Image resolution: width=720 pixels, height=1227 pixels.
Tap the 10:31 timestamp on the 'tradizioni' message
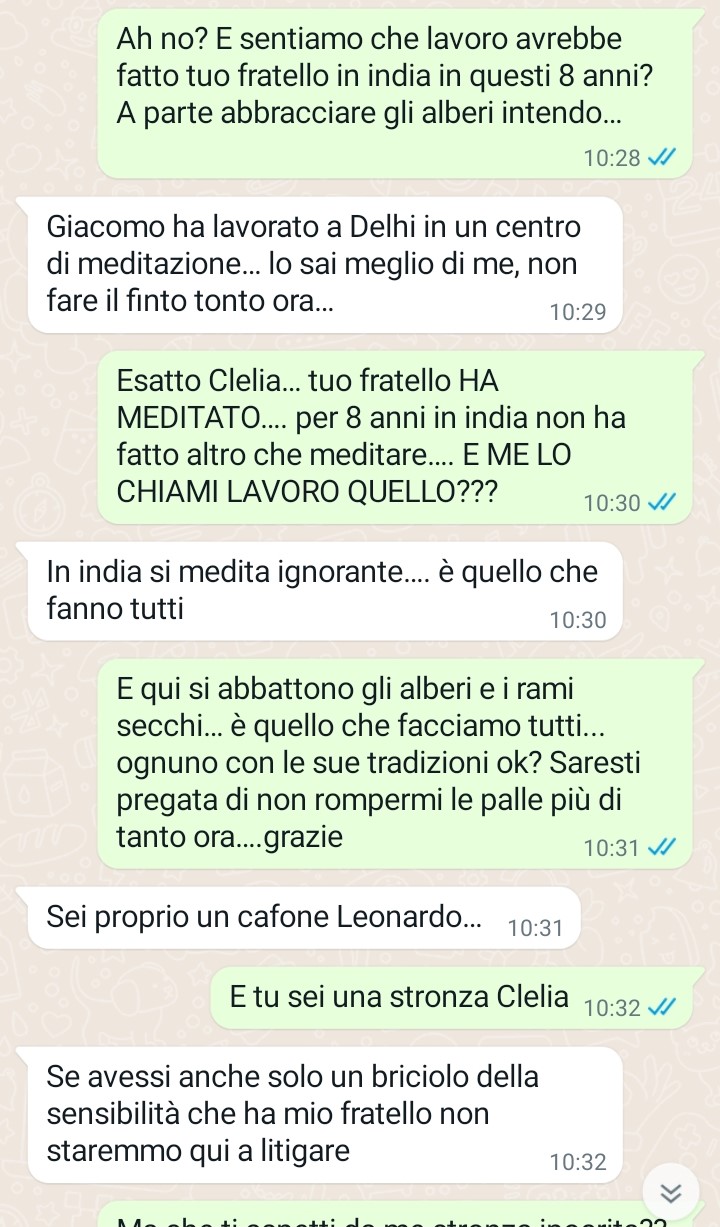(x=613, y=849)
